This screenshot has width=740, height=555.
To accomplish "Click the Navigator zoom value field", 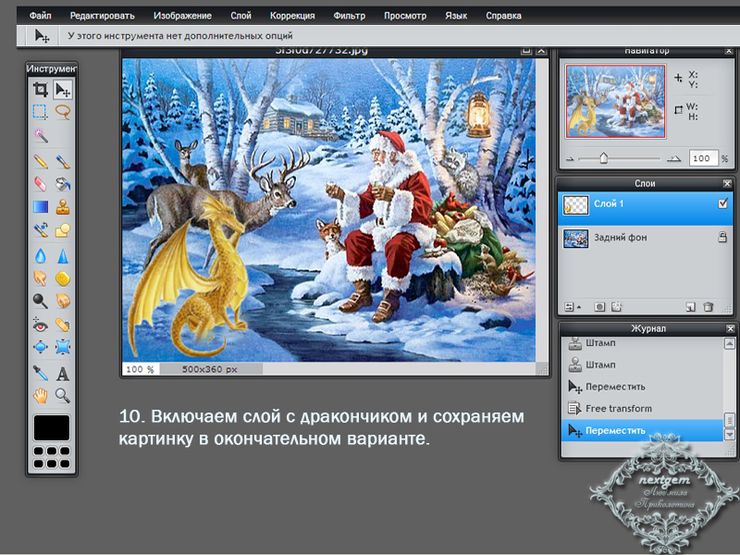I will click(x=703, y=159).
